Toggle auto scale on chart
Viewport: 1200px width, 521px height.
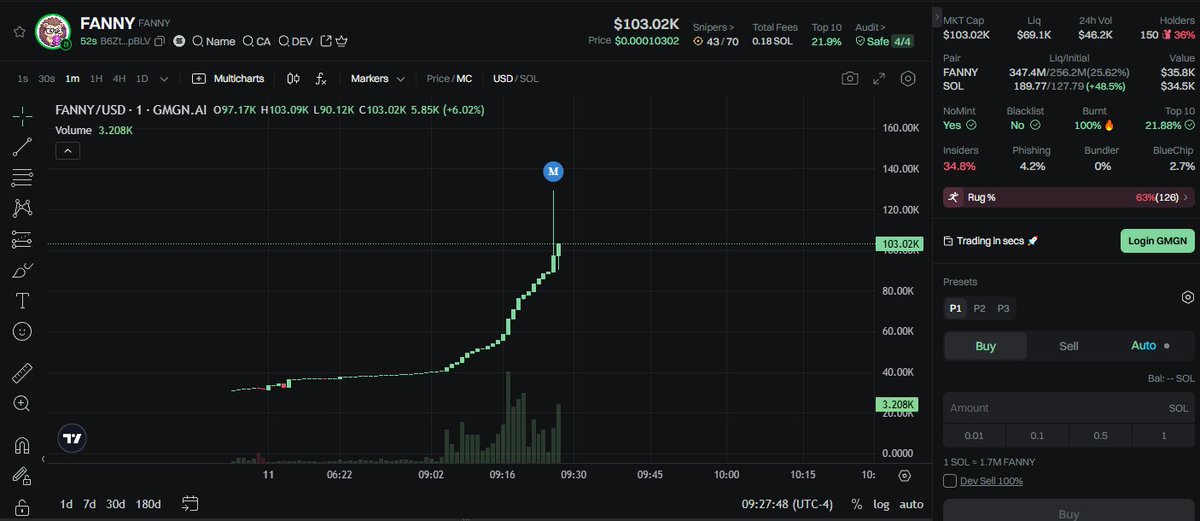(x=911, y=504)
